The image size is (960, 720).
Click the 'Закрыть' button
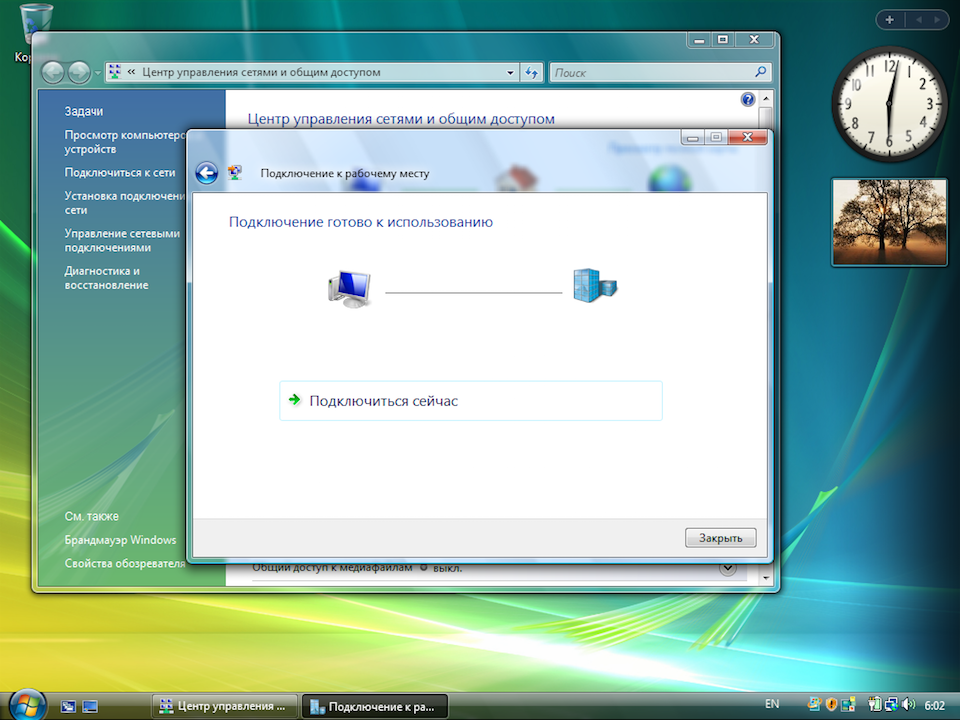(x=721, y=538)
